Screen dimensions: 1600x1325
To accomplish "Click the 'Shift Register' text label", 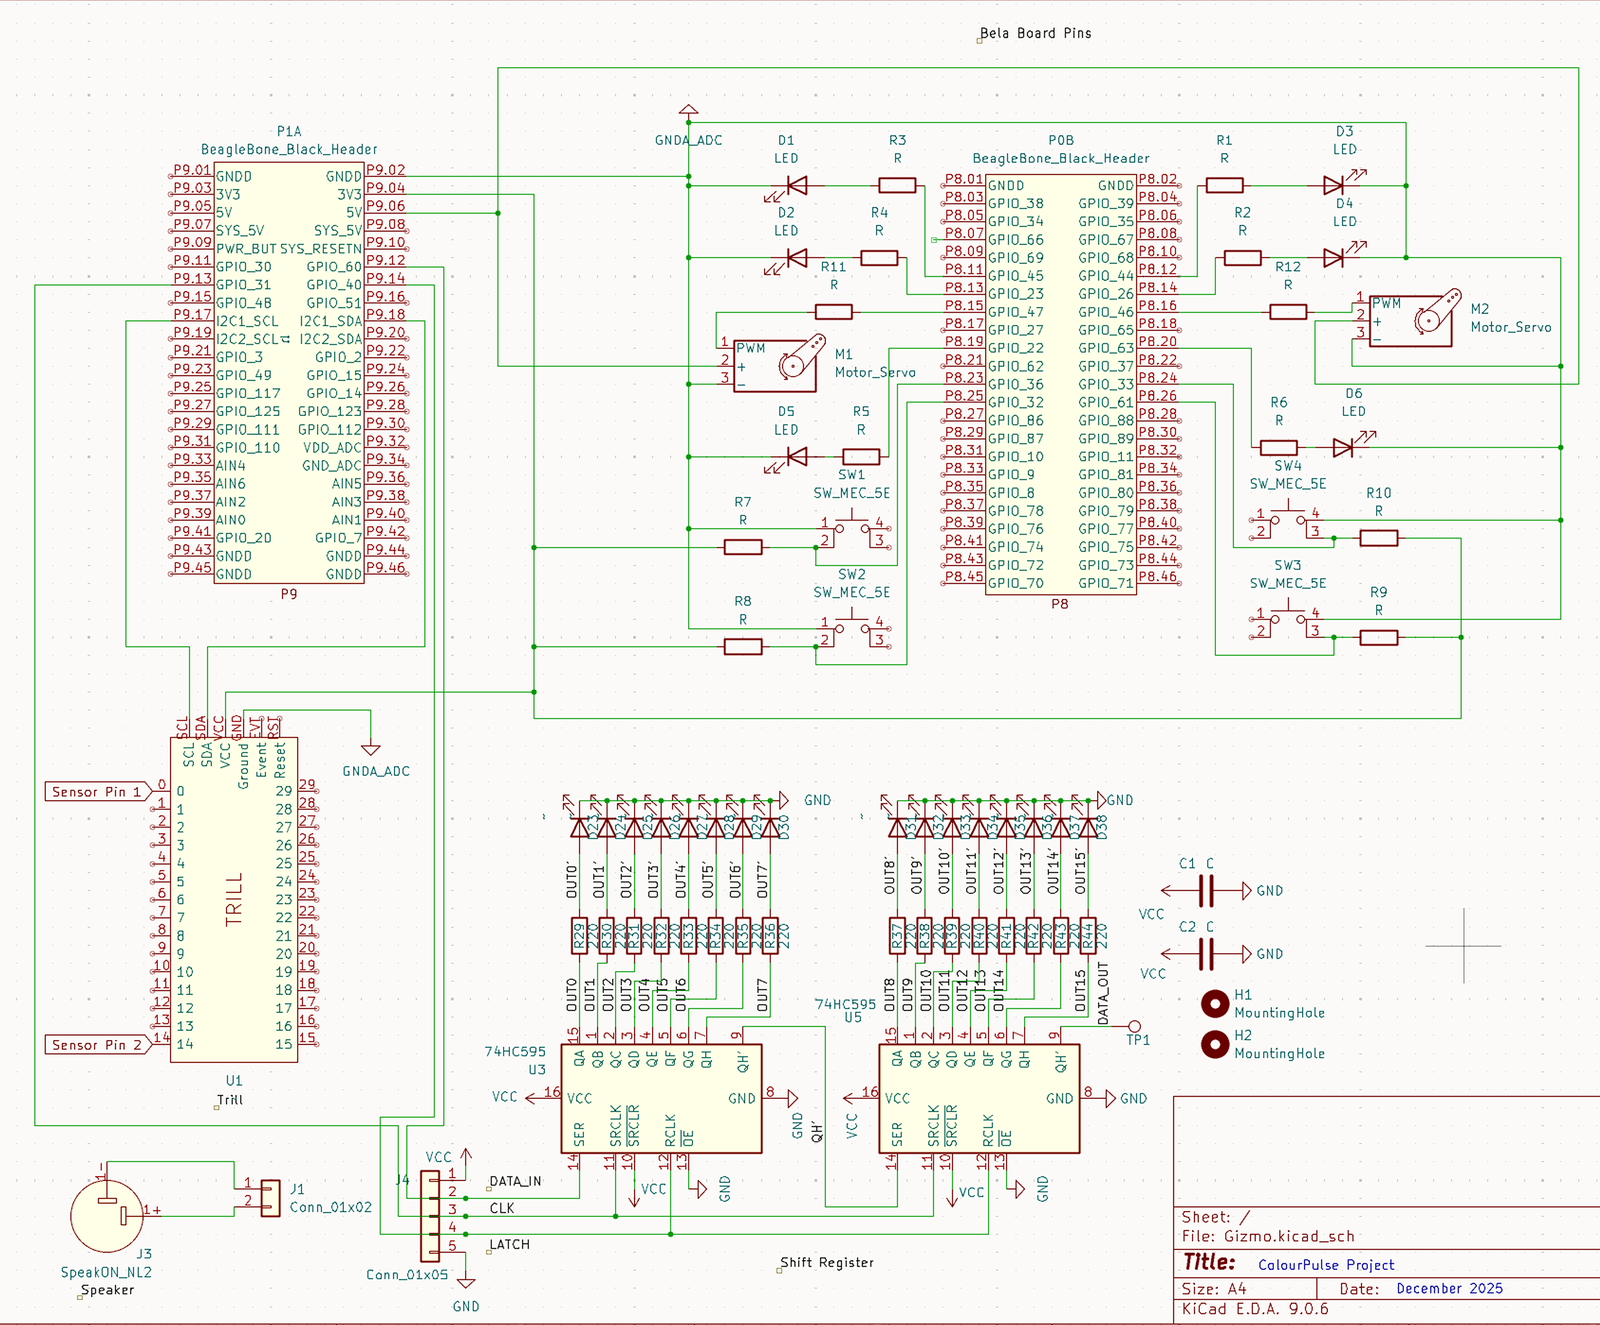I will [827, 1262].
